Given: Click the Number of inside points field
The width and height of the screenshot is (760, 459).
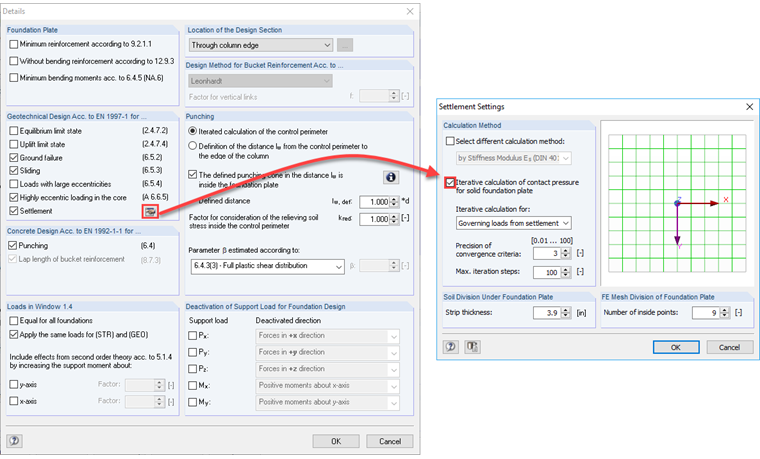Looking at the screenshot, I should point(706,313).
